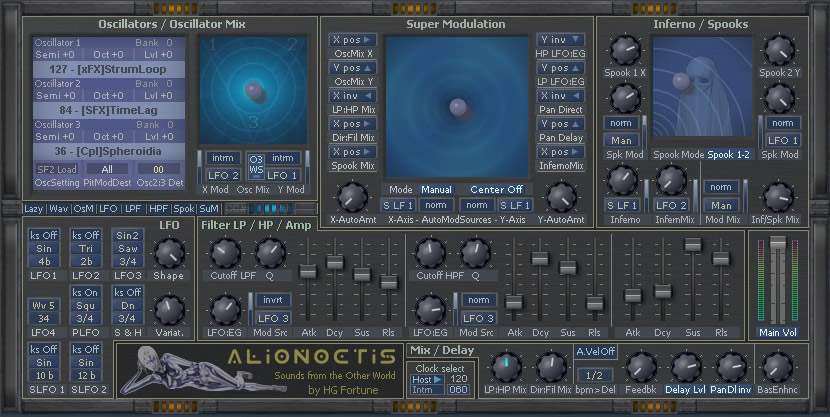This screenshot has width=830, height=417.
Task: Toggle the A.VelOff button
Action: [x=596, y=351]
